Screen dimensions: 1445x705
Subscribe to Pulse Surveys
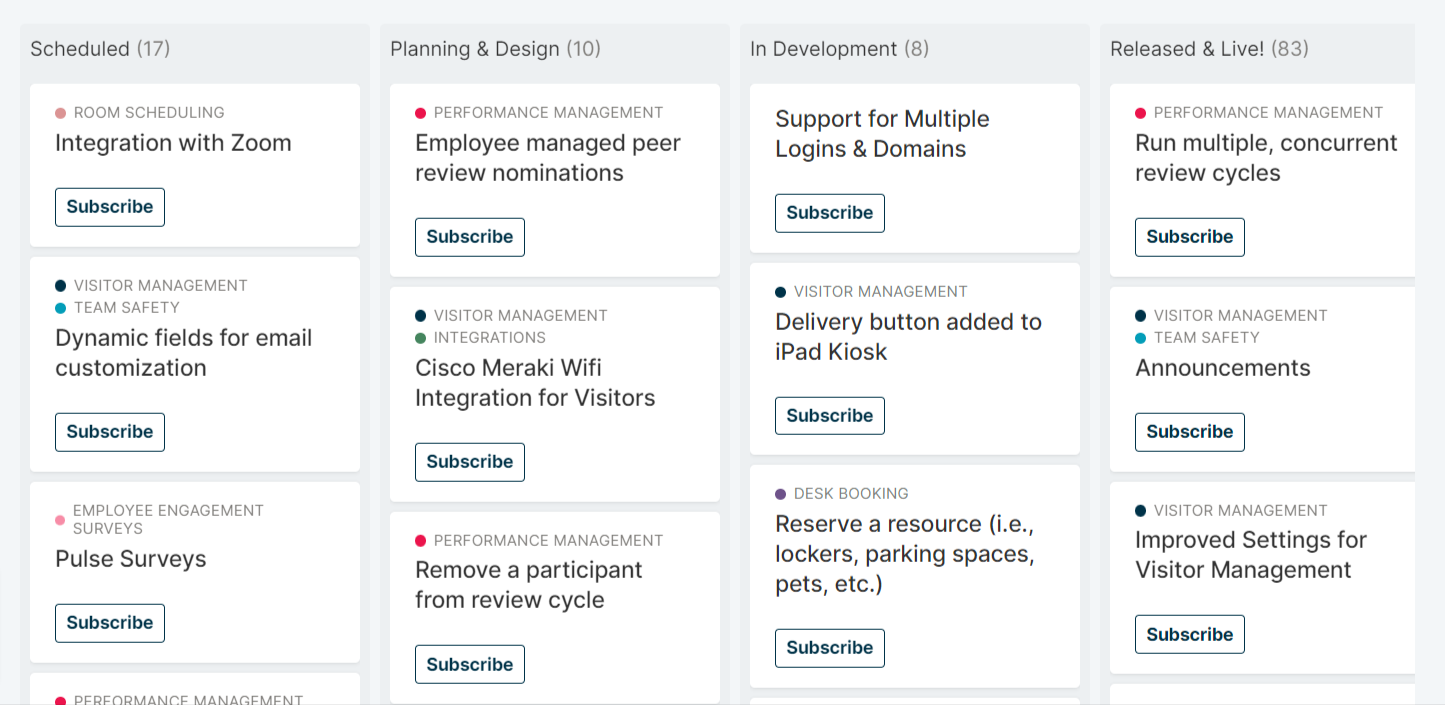coord(110,622)
